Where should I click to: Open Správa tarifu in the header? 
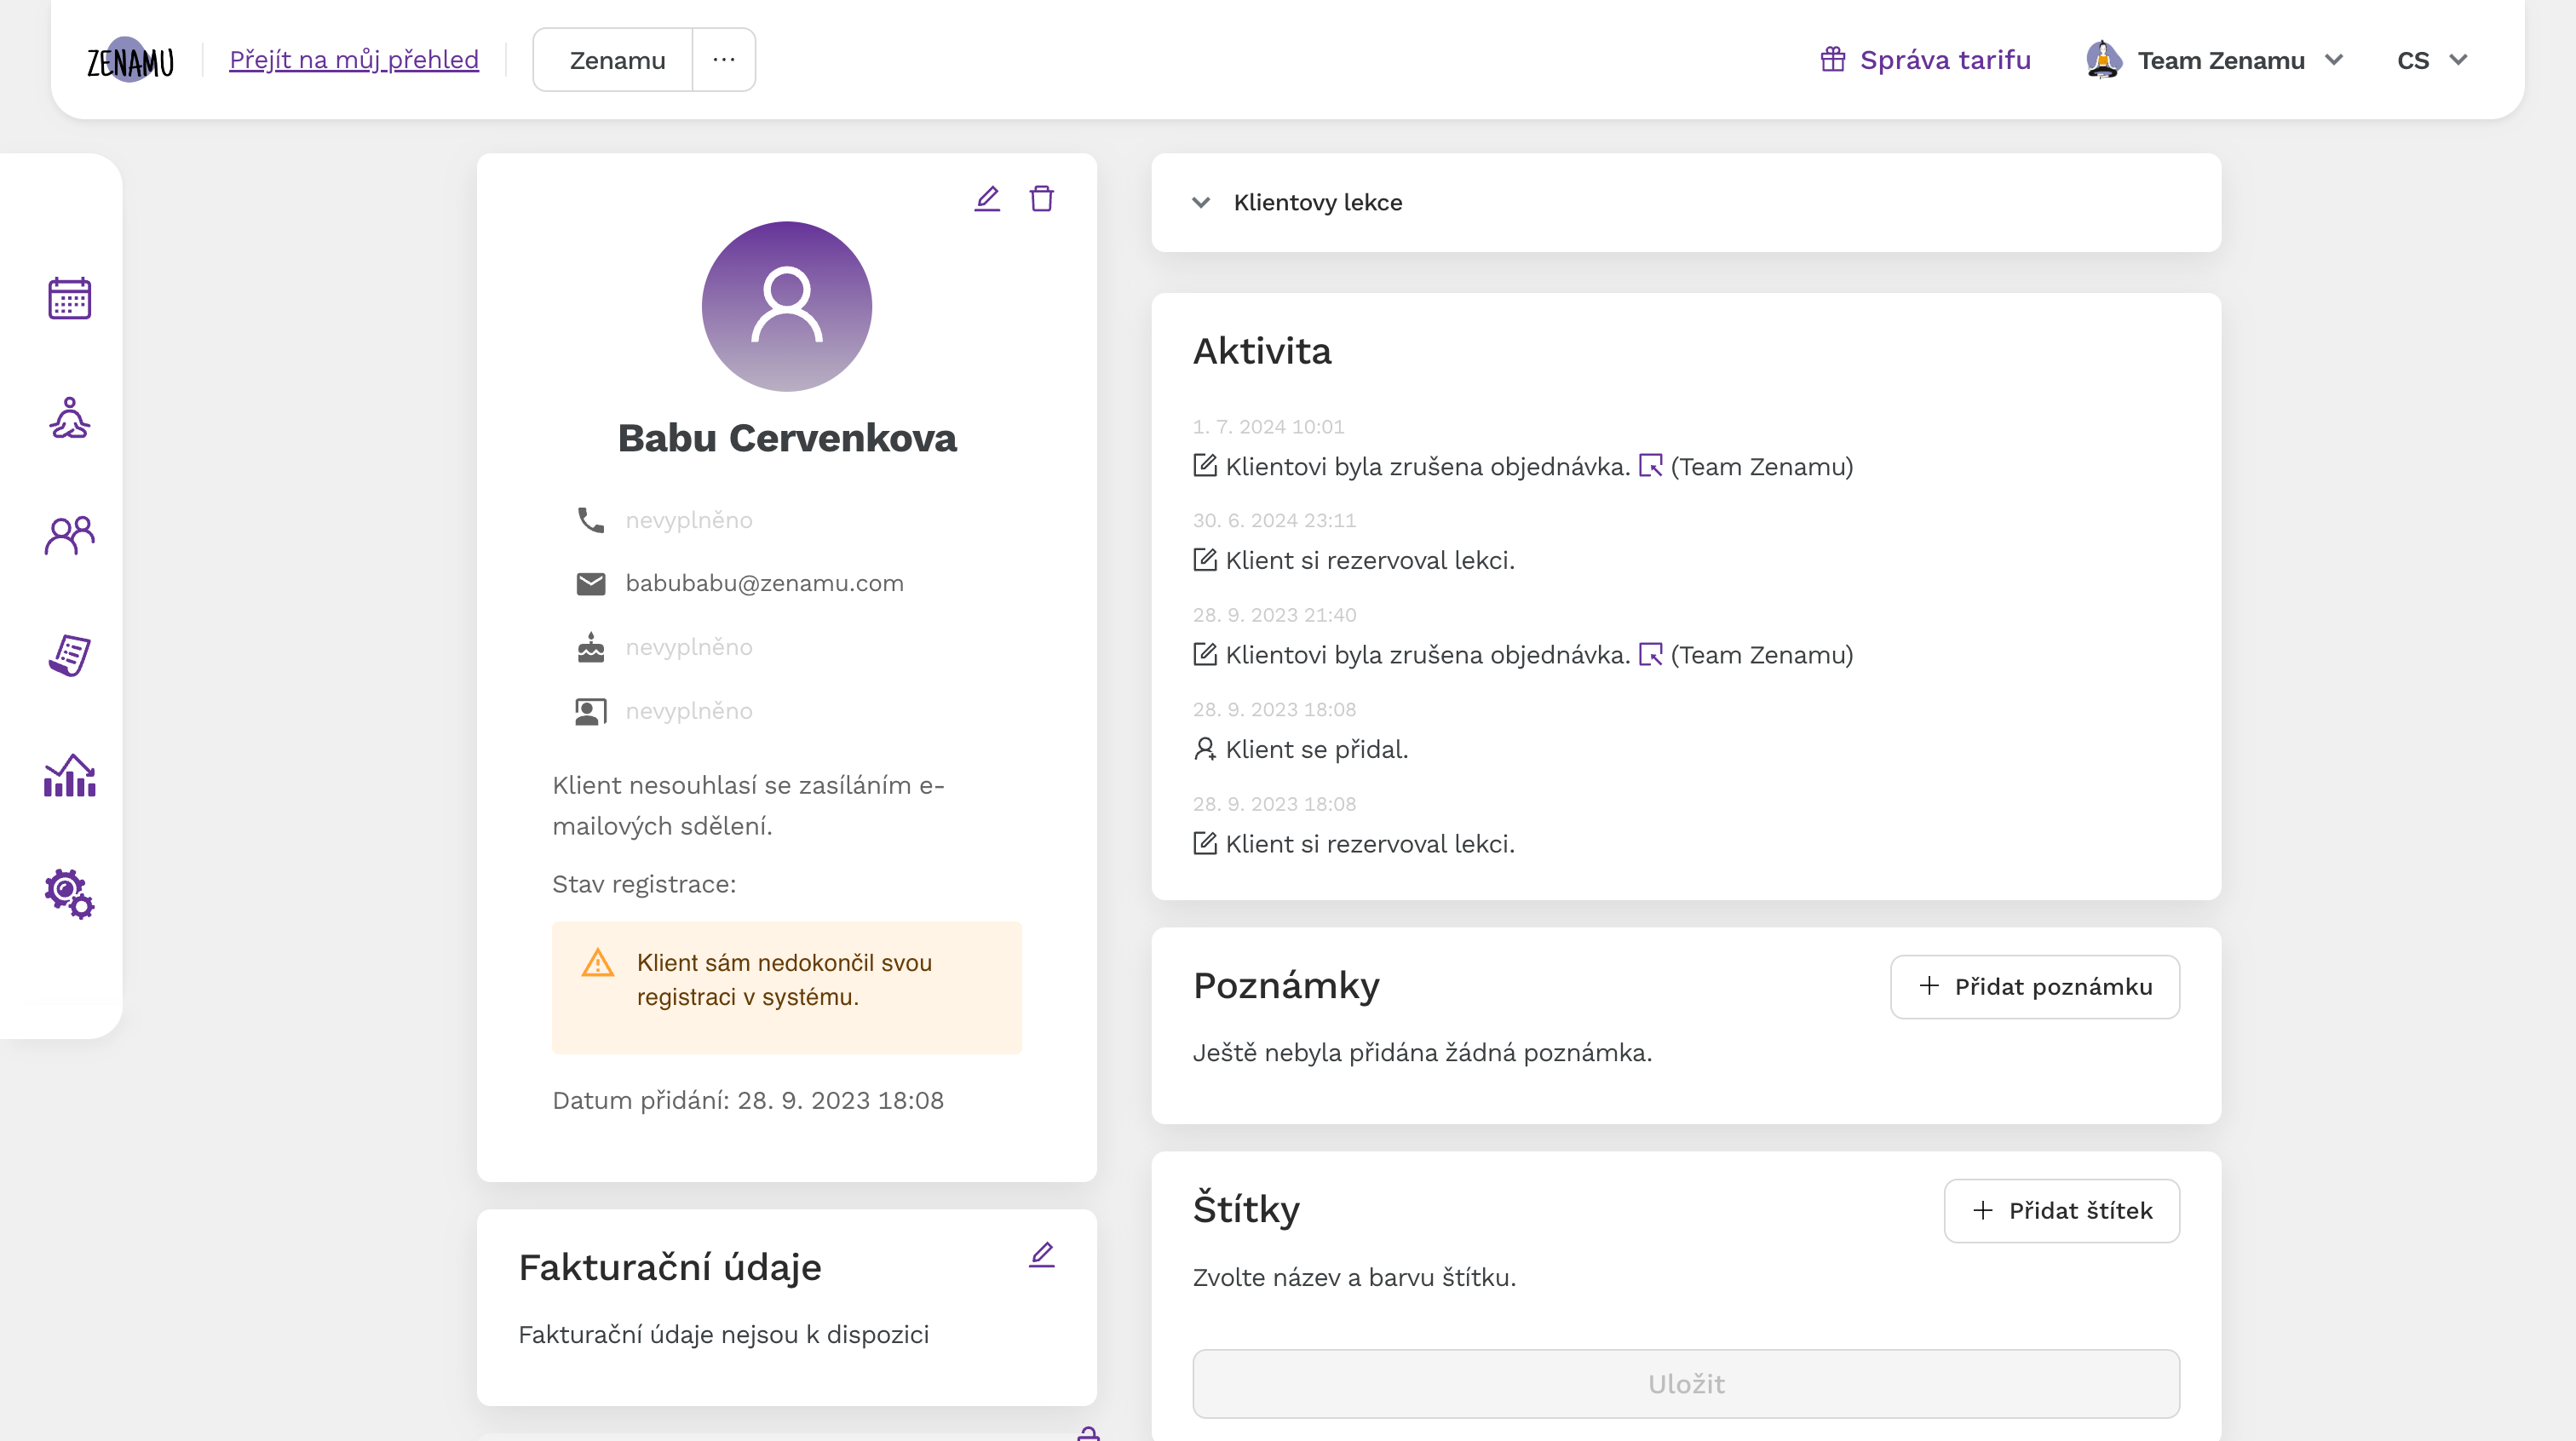click(1925, 60)
